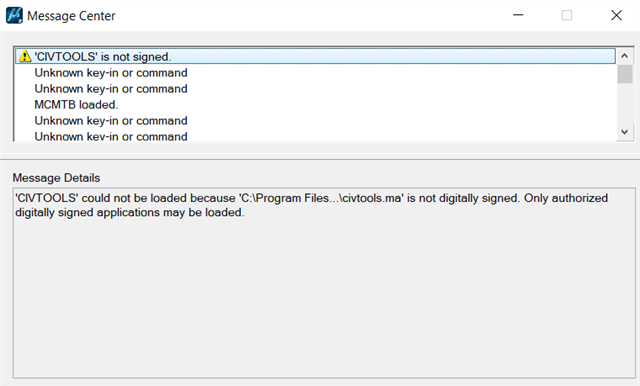Select the Unknown key-in row directly above MCMTB loaded
This screenshot has height=386, width=640.
click(316, 89)
